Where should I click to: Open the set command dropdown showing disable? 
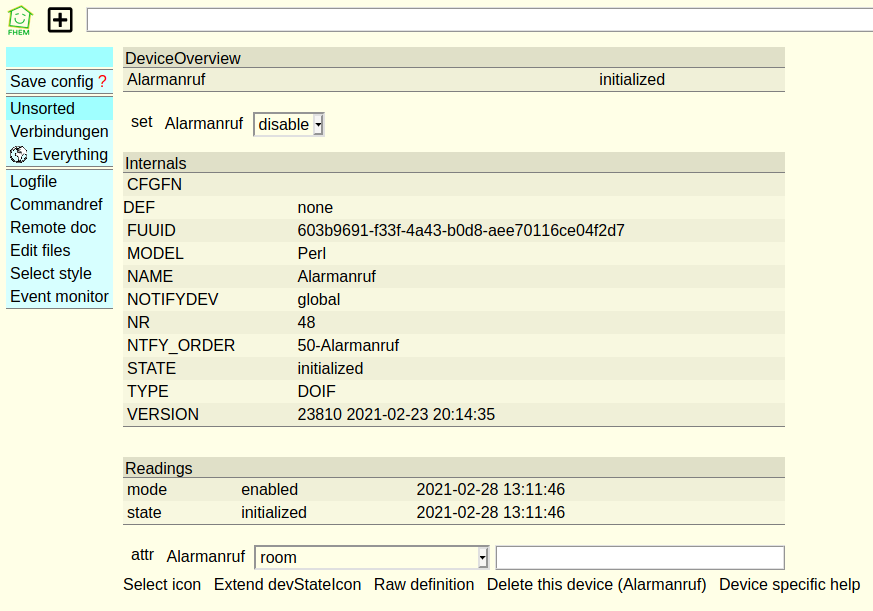click(x=289, y=124)
